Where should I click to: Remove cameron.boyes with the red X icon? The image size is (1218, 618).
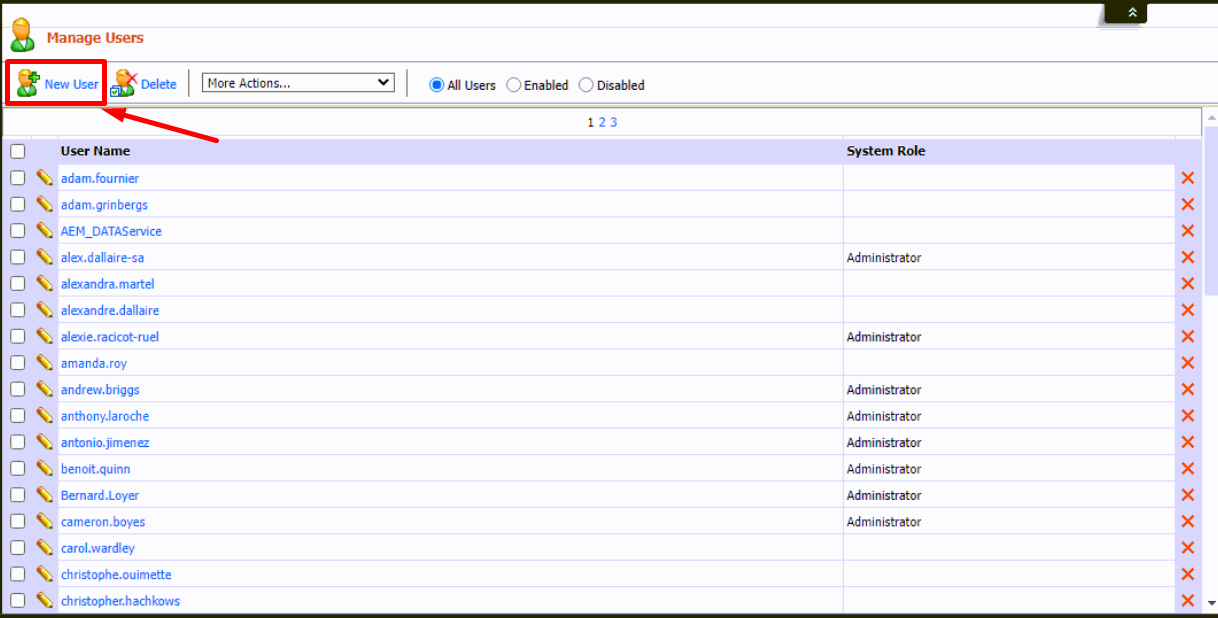(x=1188, y=522)
